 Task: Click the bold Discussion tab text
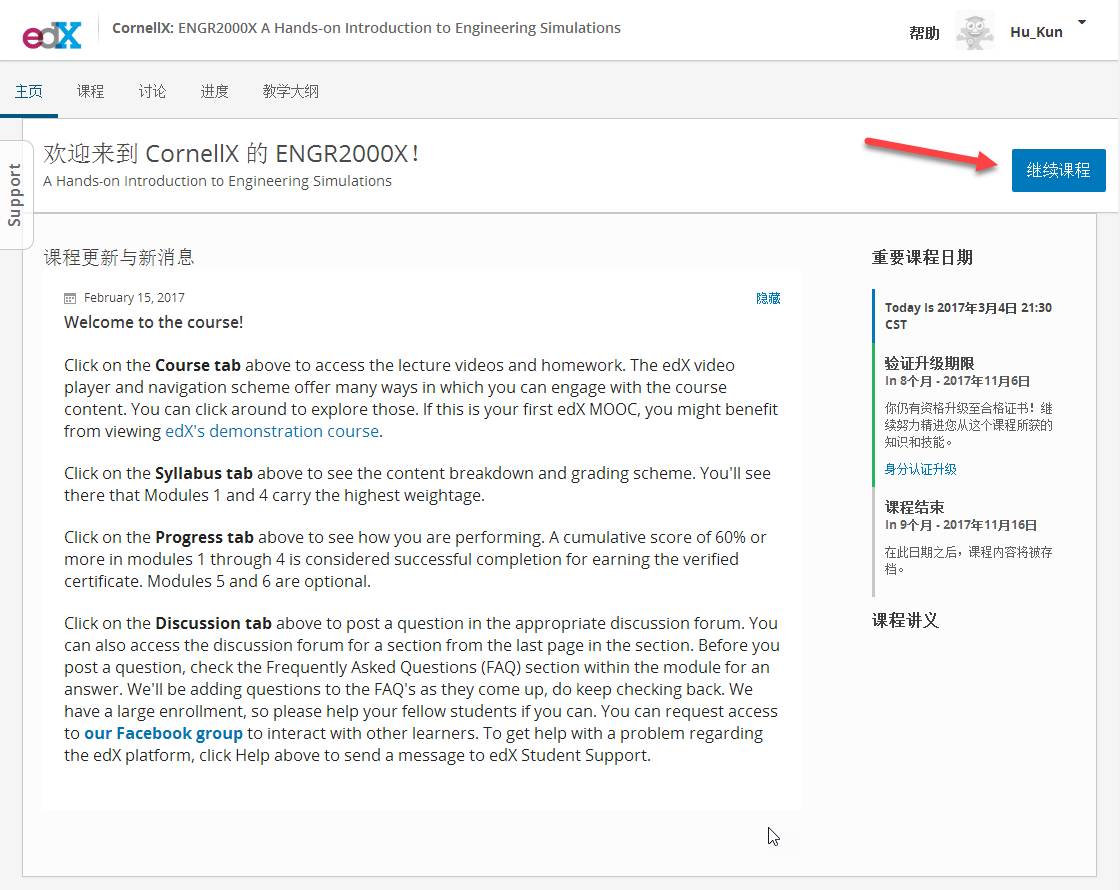pyautogui.click(x=213, y=623)
